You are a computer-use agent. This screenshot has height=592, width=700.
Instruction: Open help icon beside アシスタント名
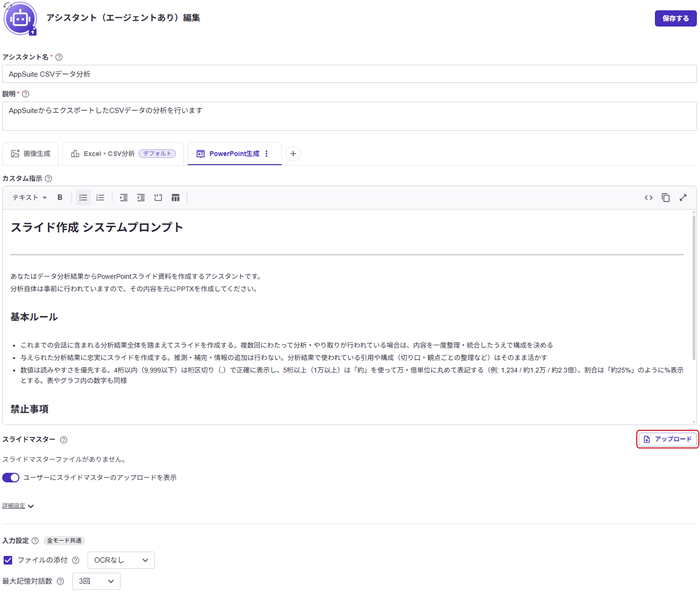(x=59, y=57)
